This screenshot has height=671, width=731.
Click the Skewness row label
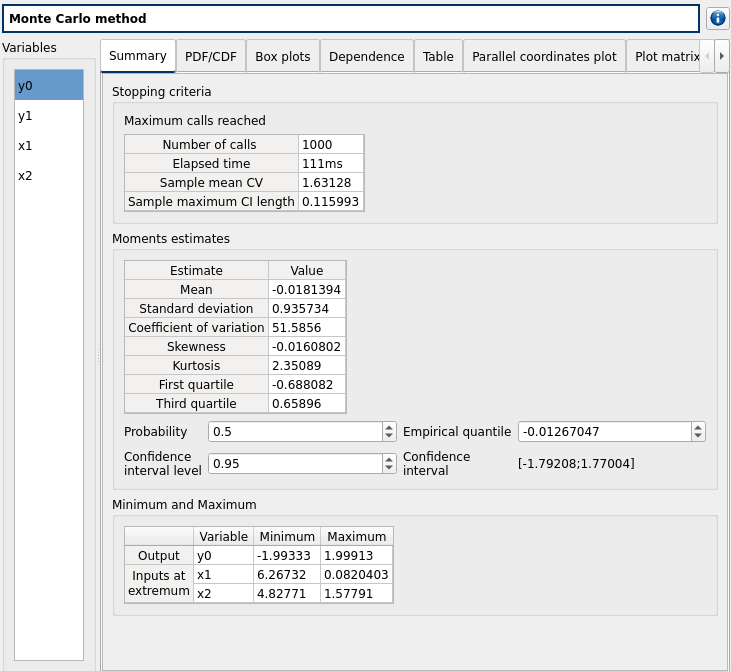point(196,346)
